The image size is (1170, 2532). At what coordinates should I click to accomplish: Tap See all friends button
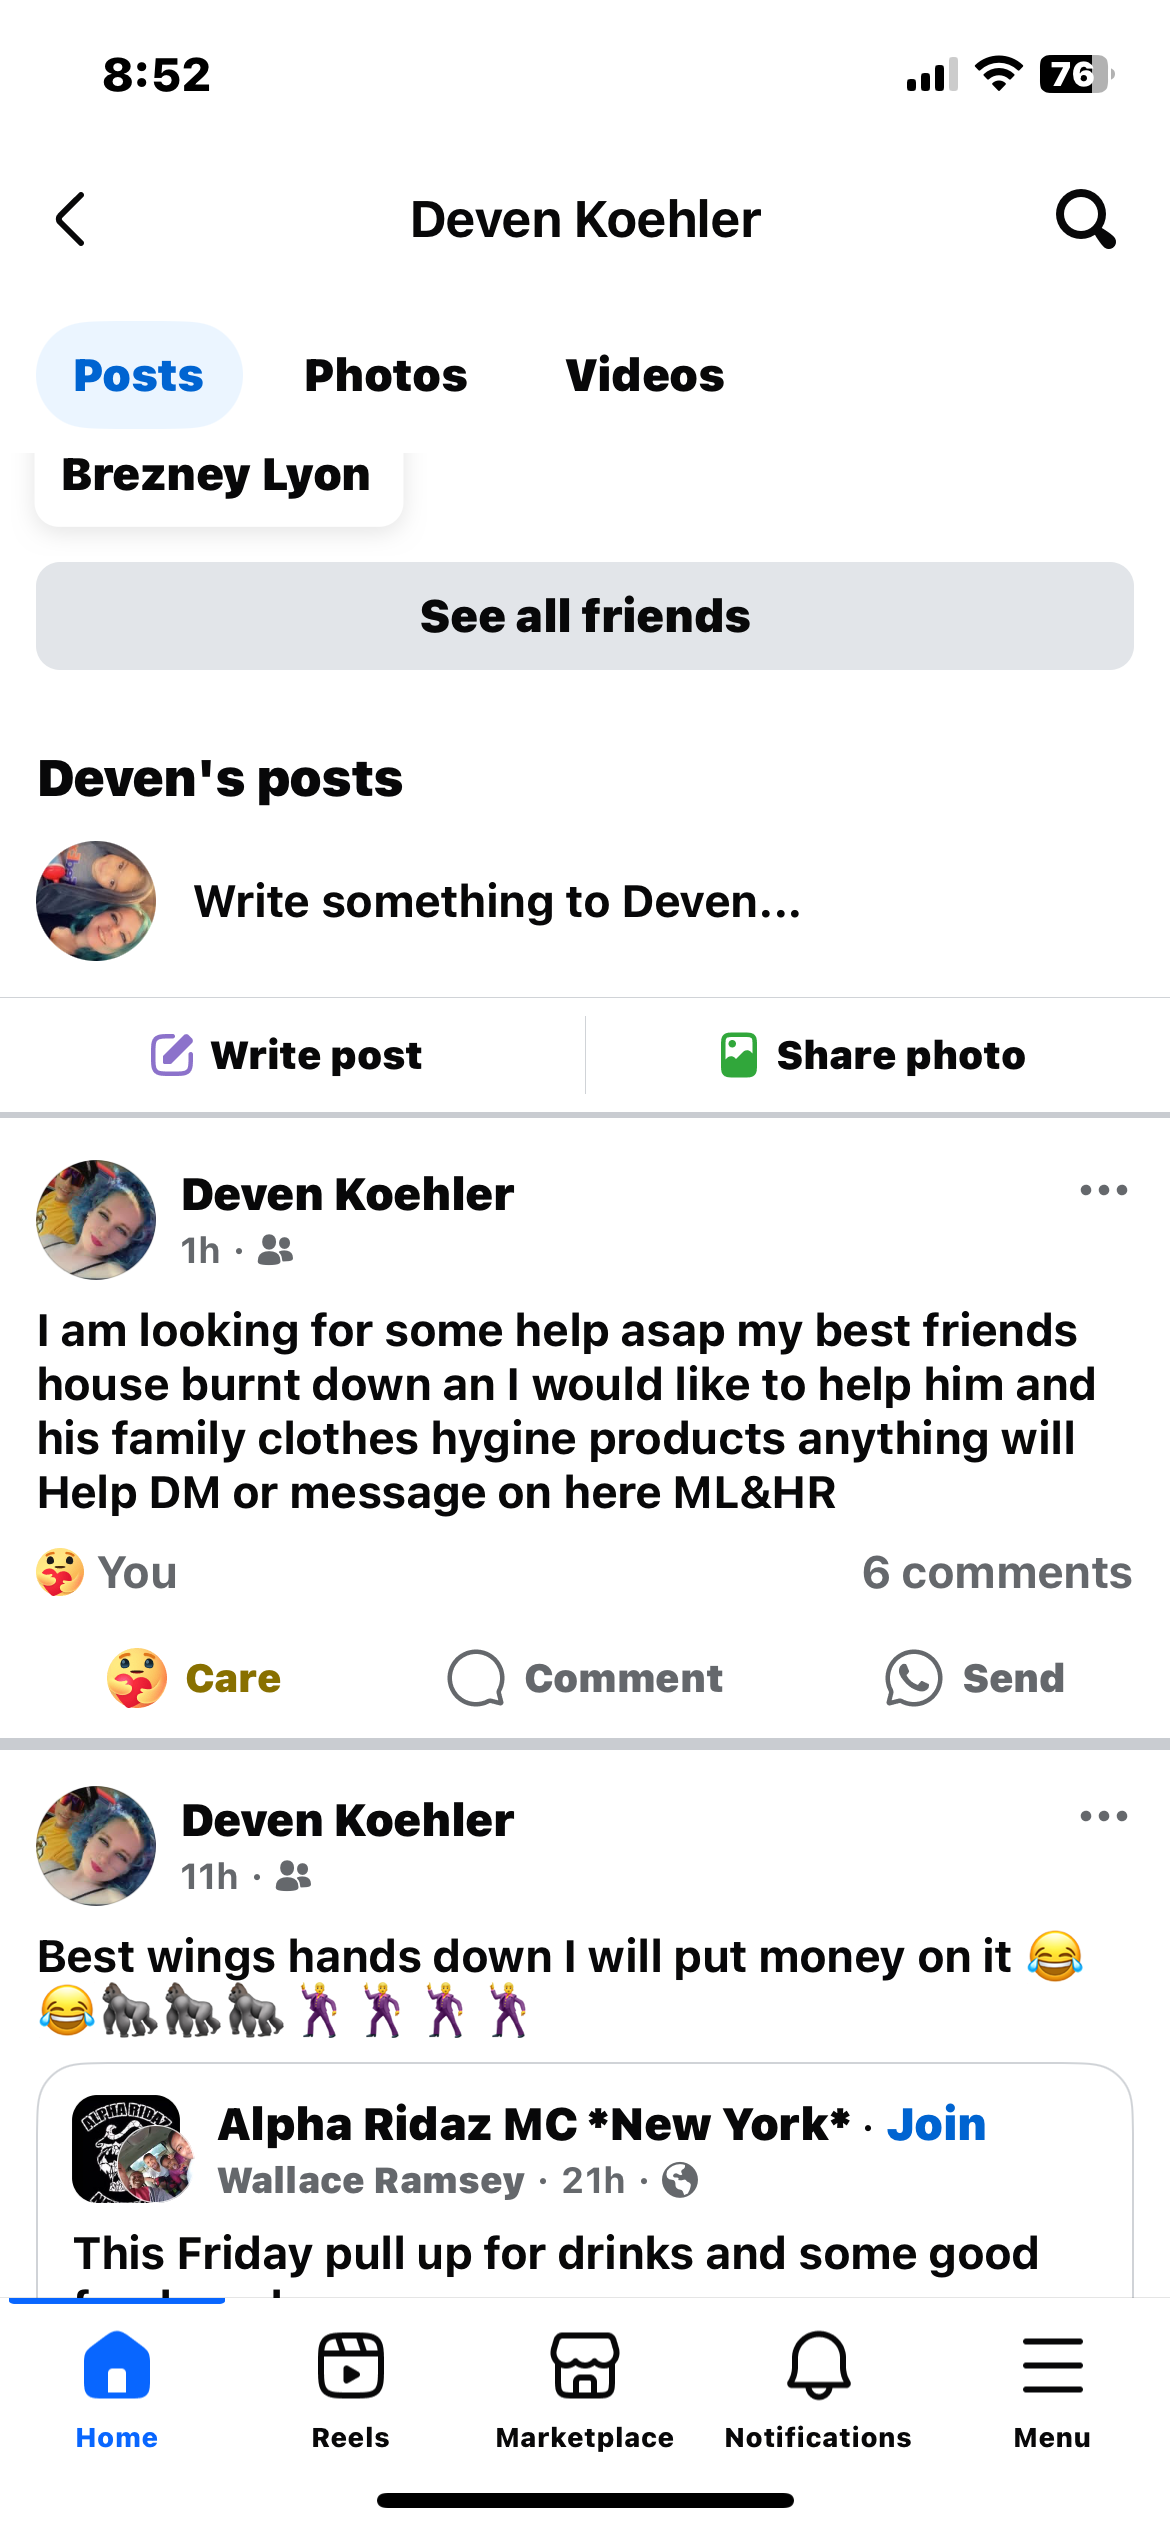pos(585,616)
